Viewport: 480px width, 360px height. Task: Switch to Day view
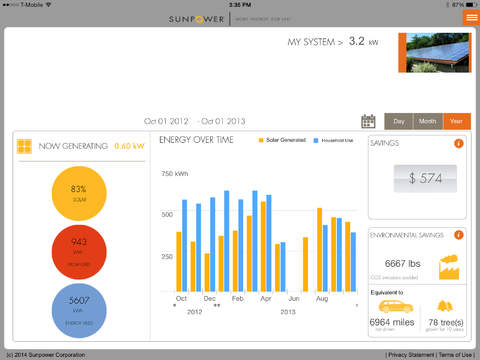coord(399,121)
